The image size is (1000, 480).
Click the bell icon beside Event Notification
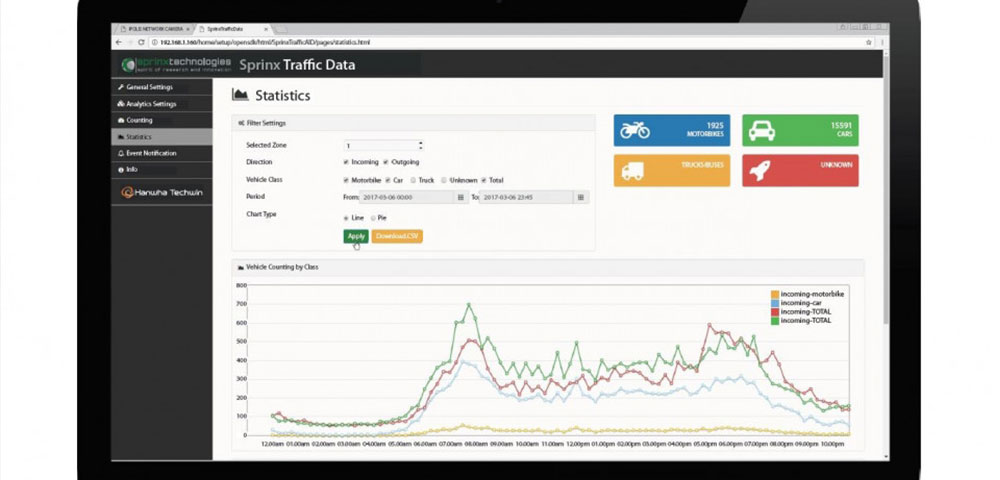coord(121,153)
